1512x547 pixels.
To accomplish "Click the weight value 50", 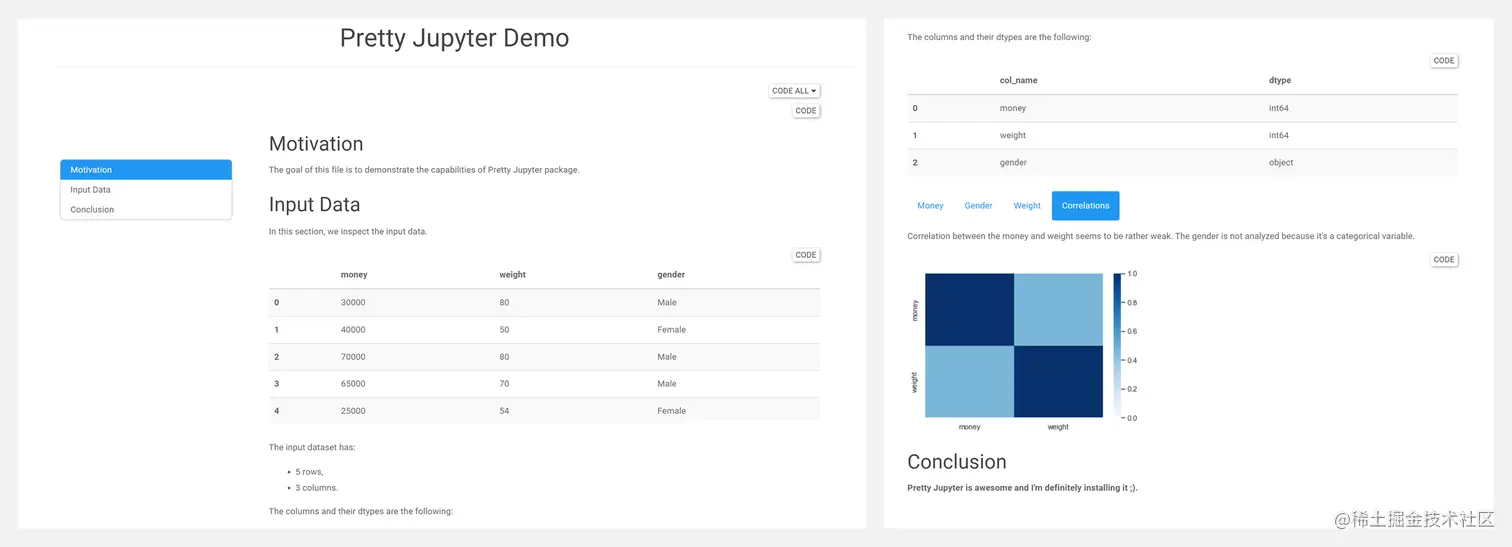I will [x=504, y=330].
